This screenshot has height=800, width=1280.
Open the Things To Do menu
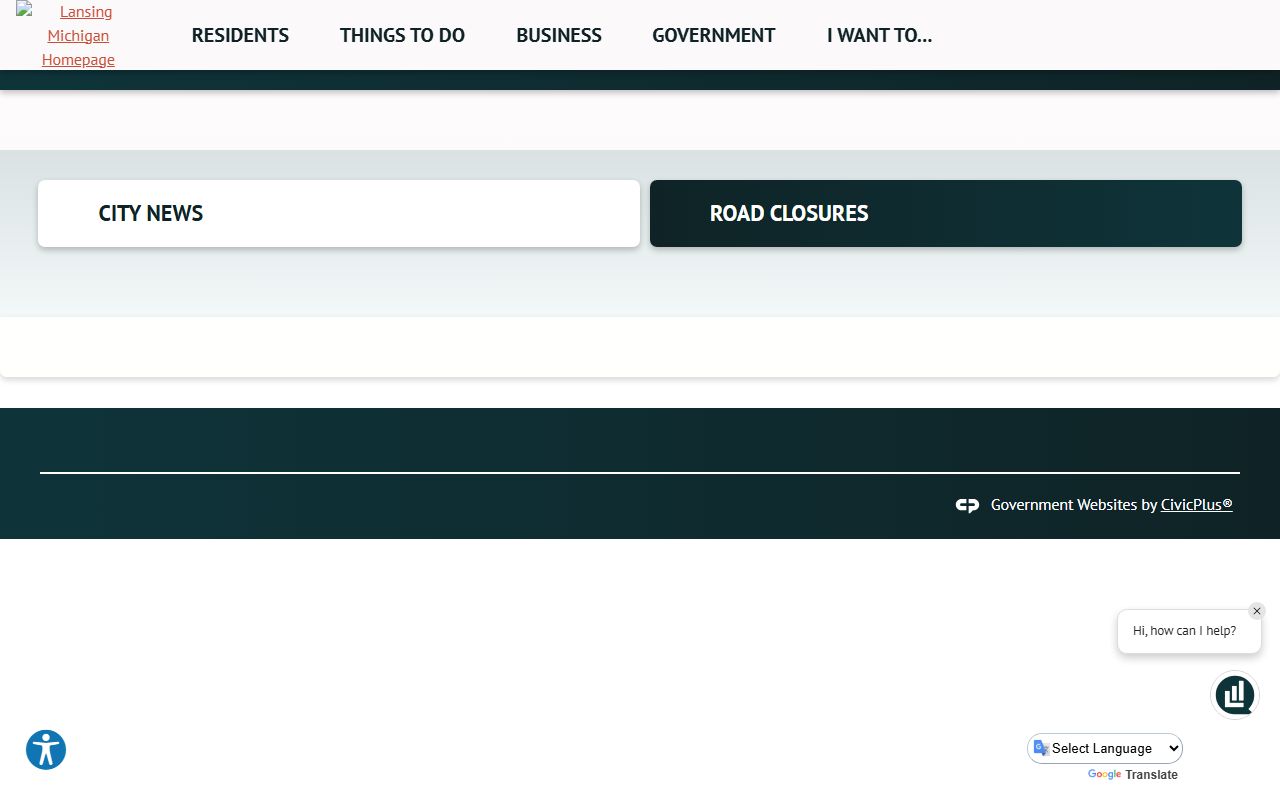402,35
